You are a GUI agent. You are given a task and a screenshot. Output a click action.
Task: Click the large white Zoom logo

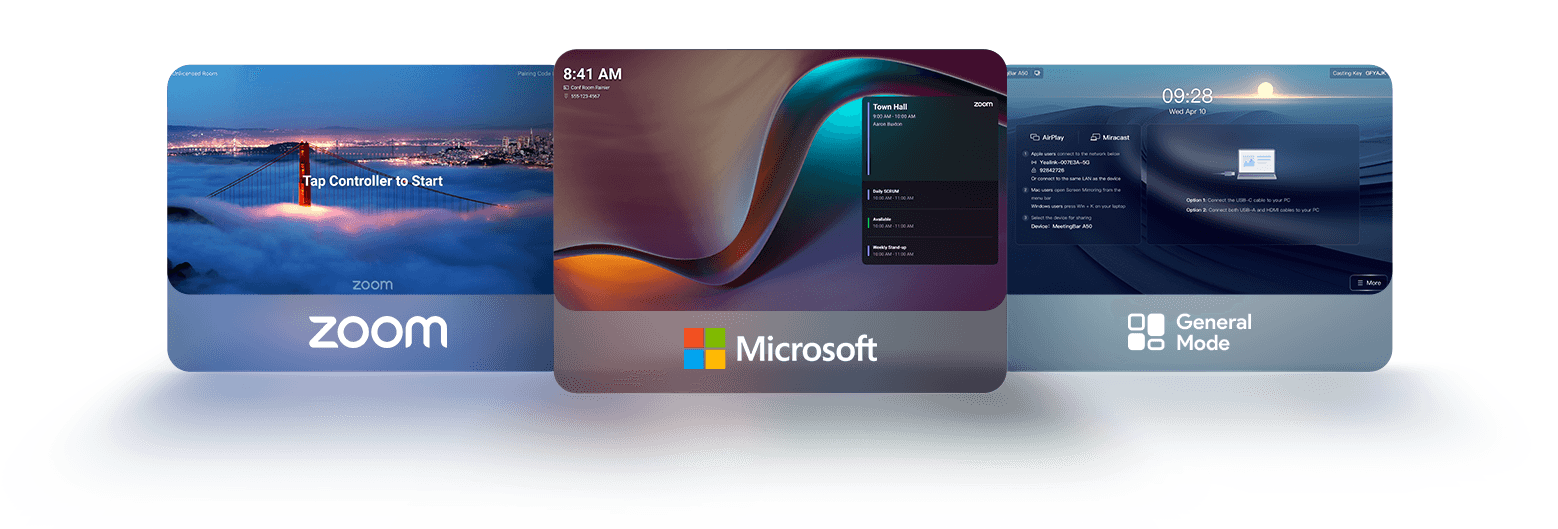click(377, 332)
